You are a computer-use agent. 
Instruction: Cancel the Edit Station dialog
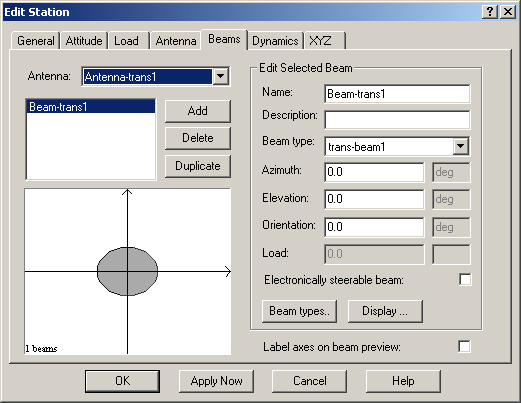click(x=310, y=381)
